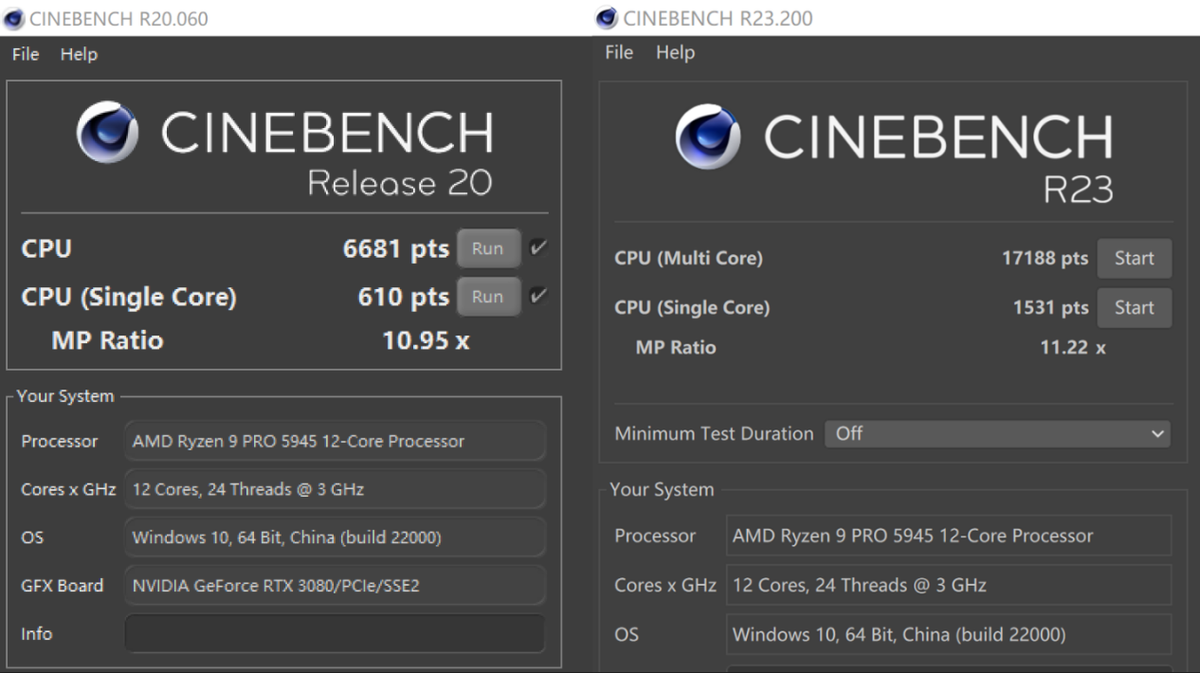Click the R23 Processor name field
This screenshot has height=673, width=1200.
[x=948, y=536]
